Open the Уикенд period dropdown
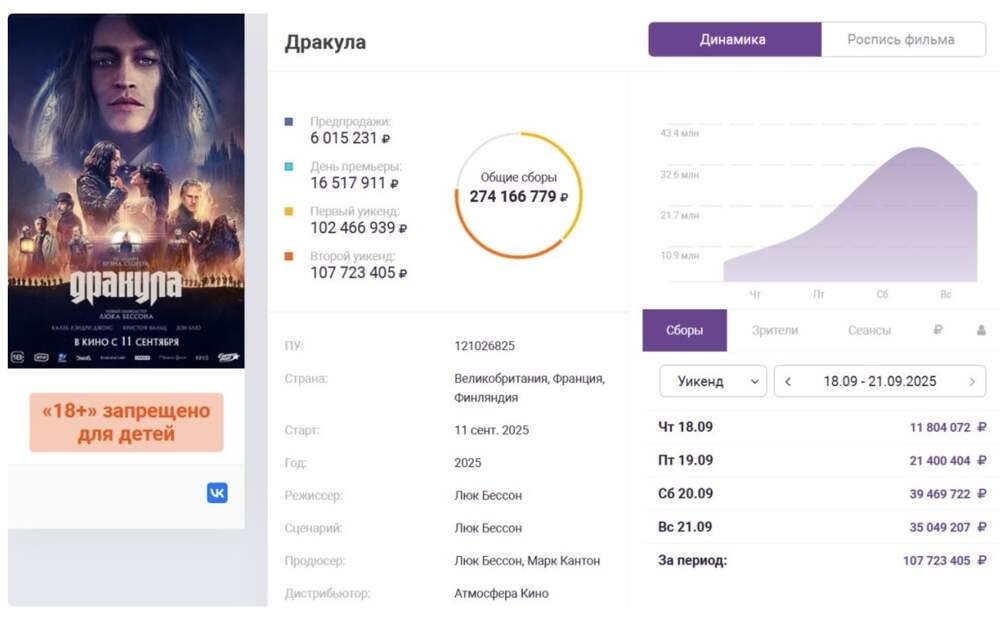Viewport: 1000px width, 620px height. (712, 382)
